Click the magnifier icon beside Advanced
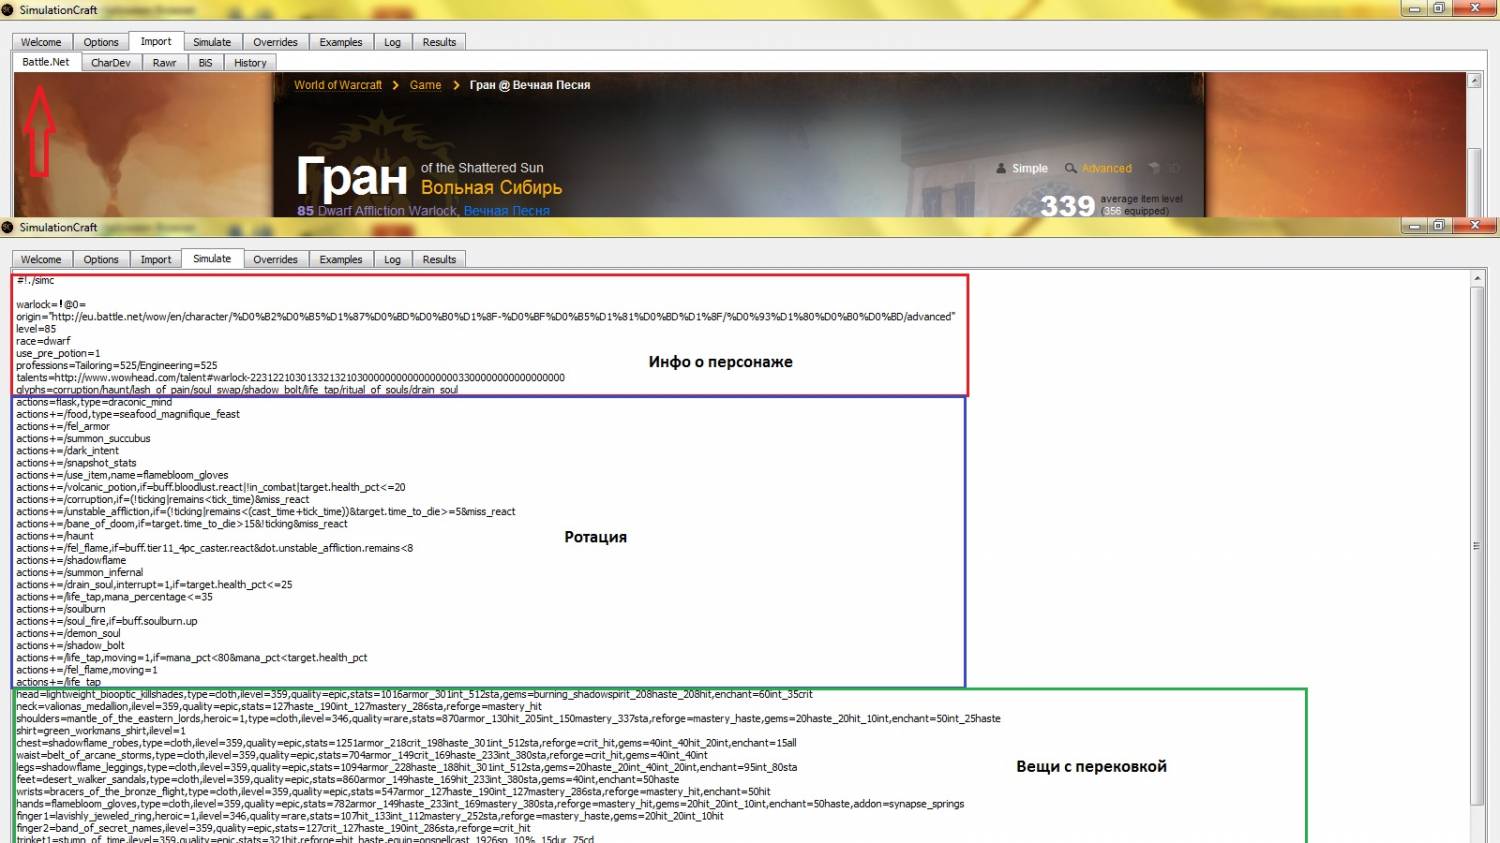The image size is (1500, 843). pyautogui.click(x=1071, y=168)
